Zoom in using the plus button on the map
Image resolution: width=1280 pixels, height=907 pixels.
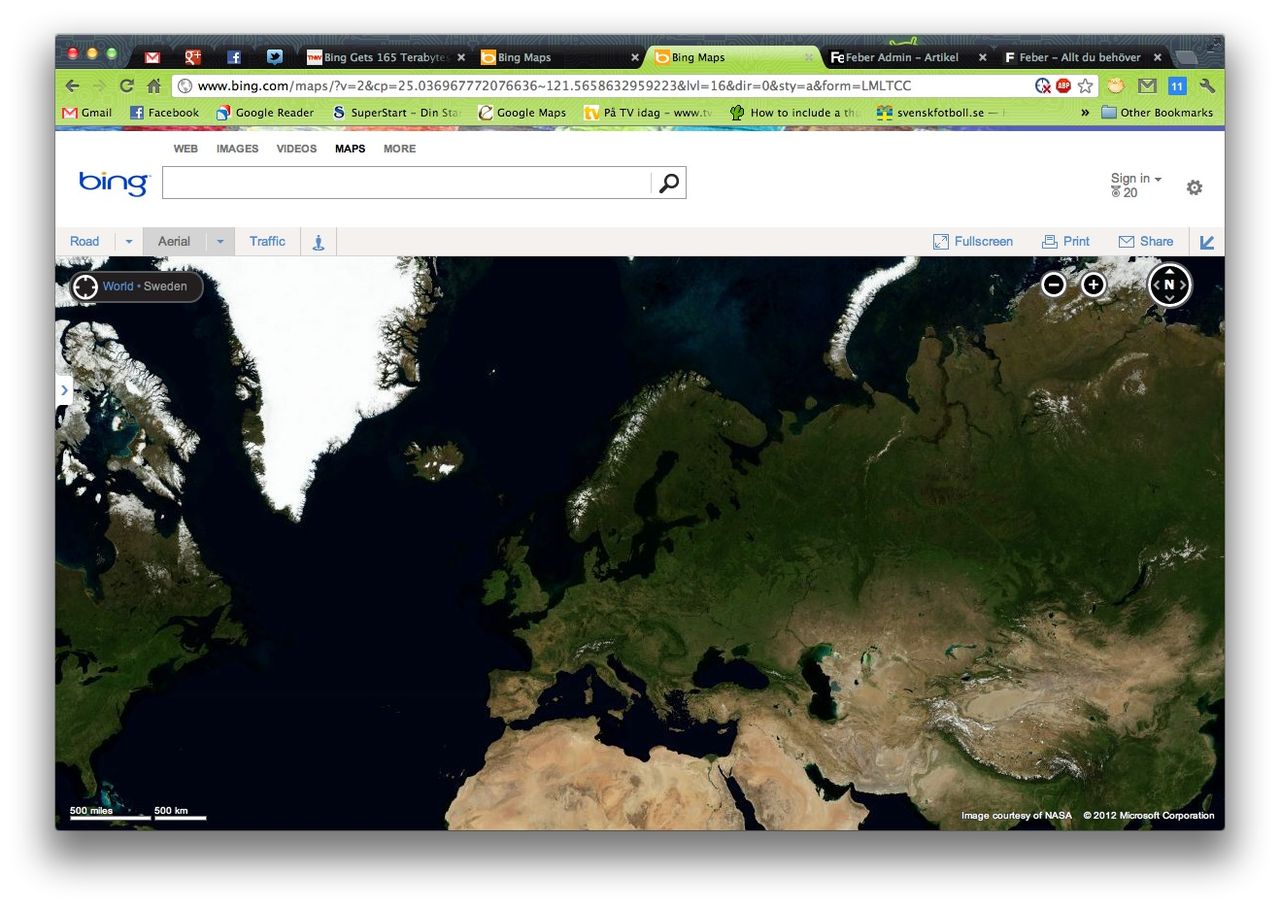point(1093,284)
